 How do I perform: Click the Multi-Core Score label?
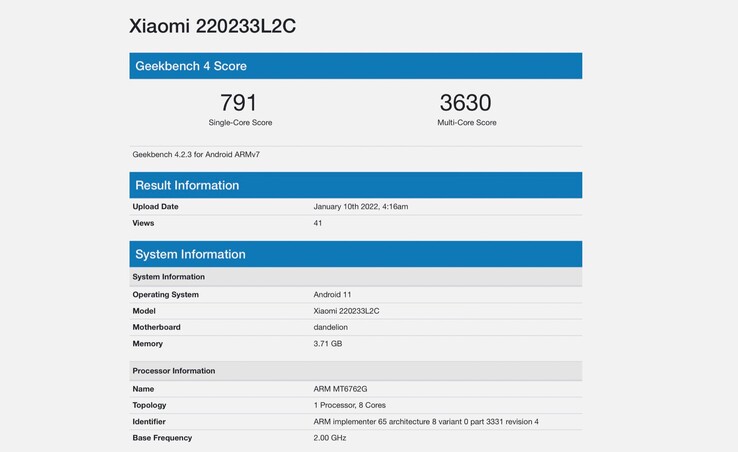pos(467,122)
